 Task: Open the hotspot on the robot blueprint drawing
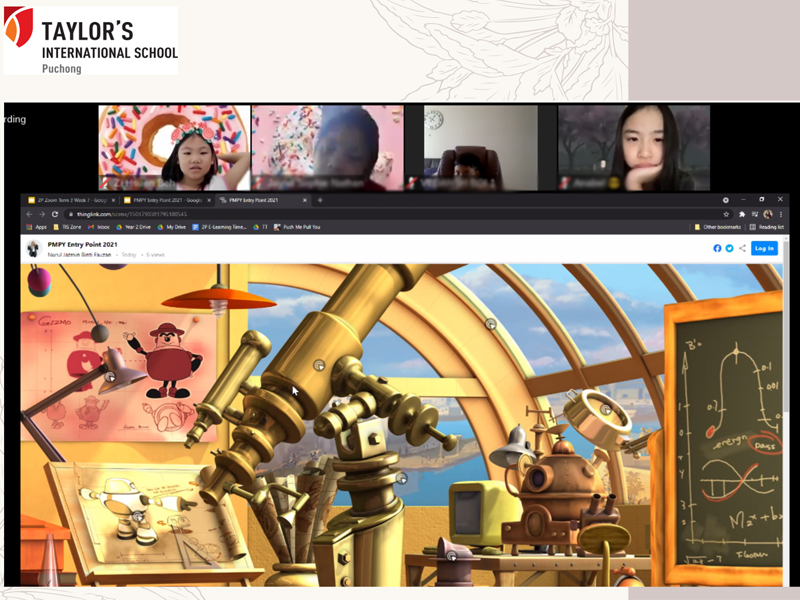pyautogui.click(x=138, y=516)
